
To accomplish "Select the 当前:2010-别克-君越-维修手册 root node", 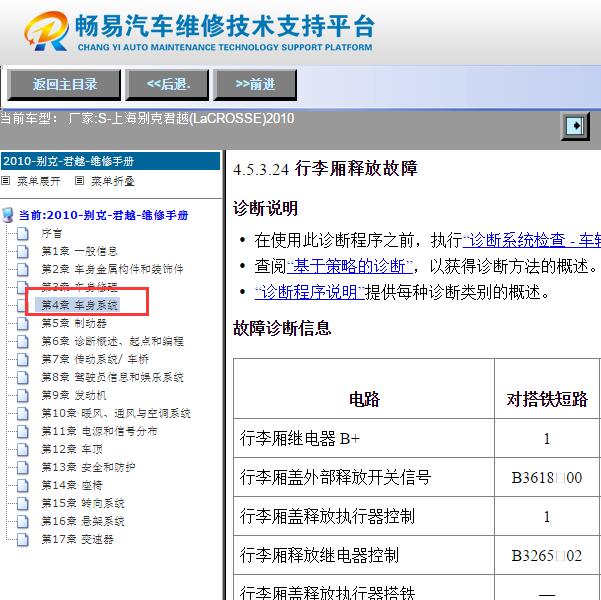I will coord(103,215).
